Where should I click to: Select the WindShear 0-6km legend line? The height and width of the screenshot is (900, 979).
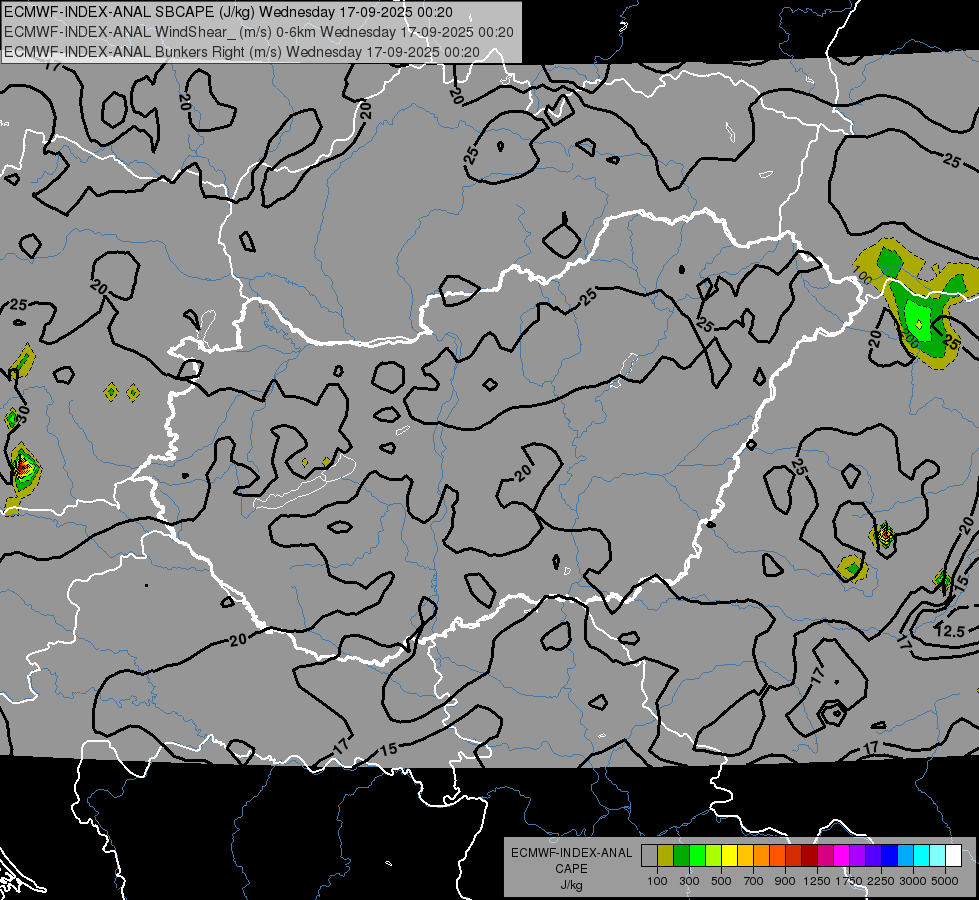tap(259, 32)
